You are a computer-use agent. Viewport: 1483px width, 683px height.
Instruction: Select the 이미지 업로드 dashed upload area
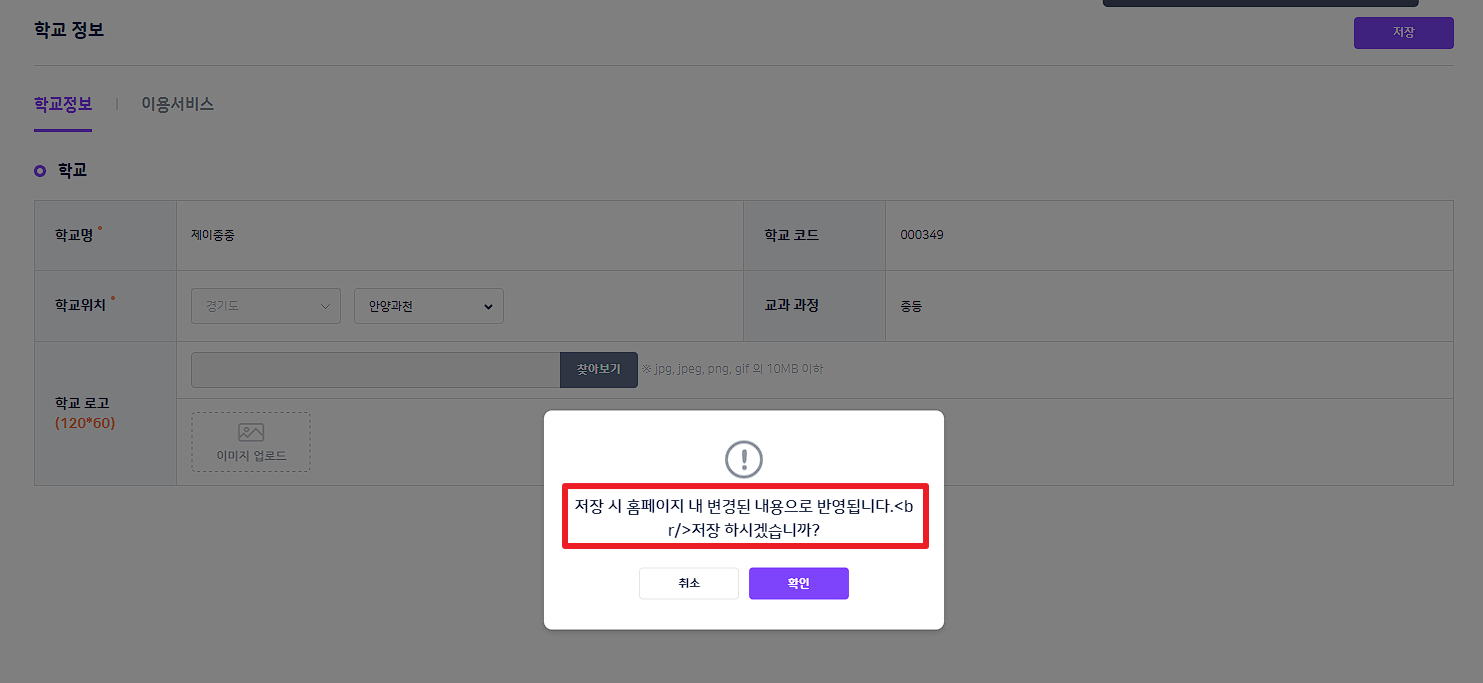[251, 442]
